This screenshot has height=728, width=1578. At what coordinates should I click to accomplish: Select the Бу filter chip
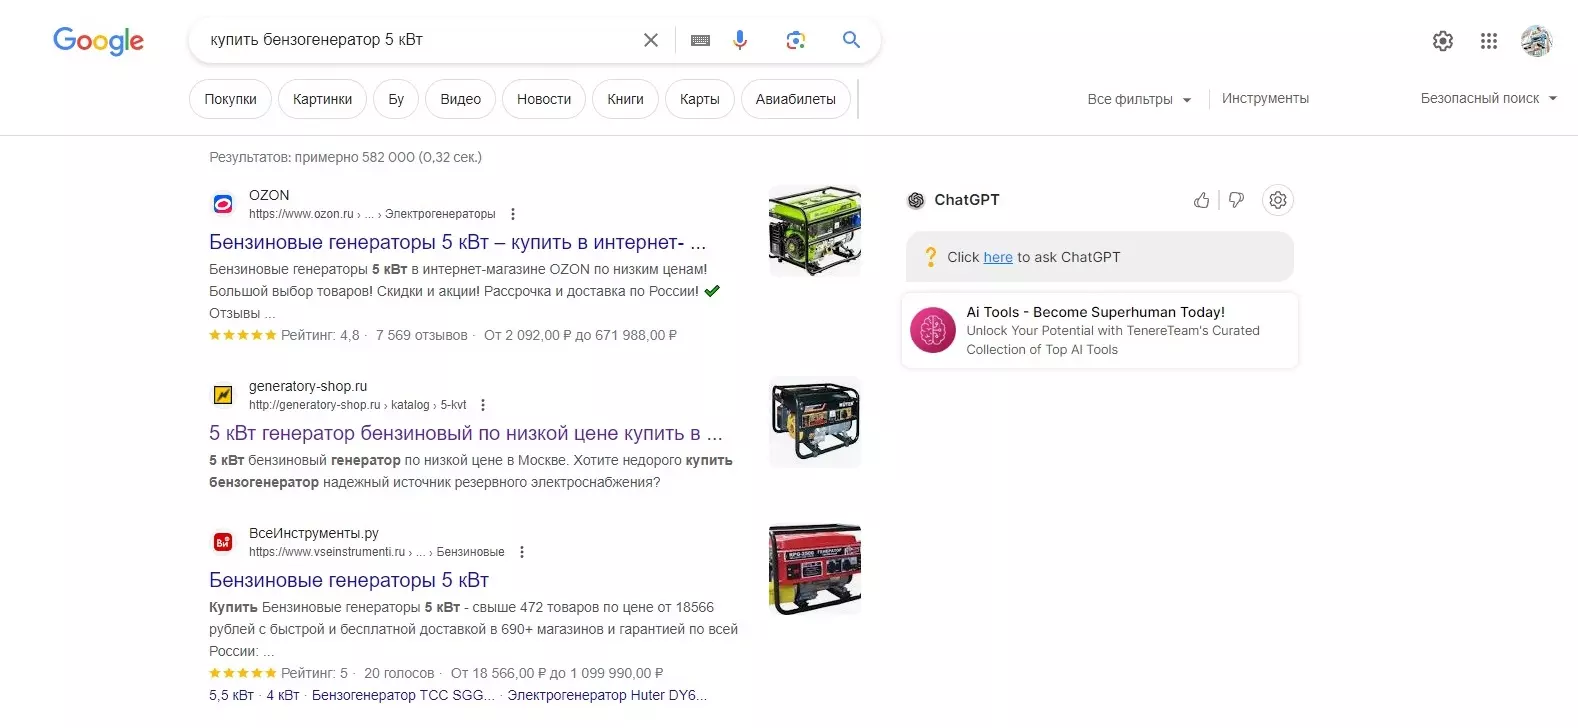point(396,99)
